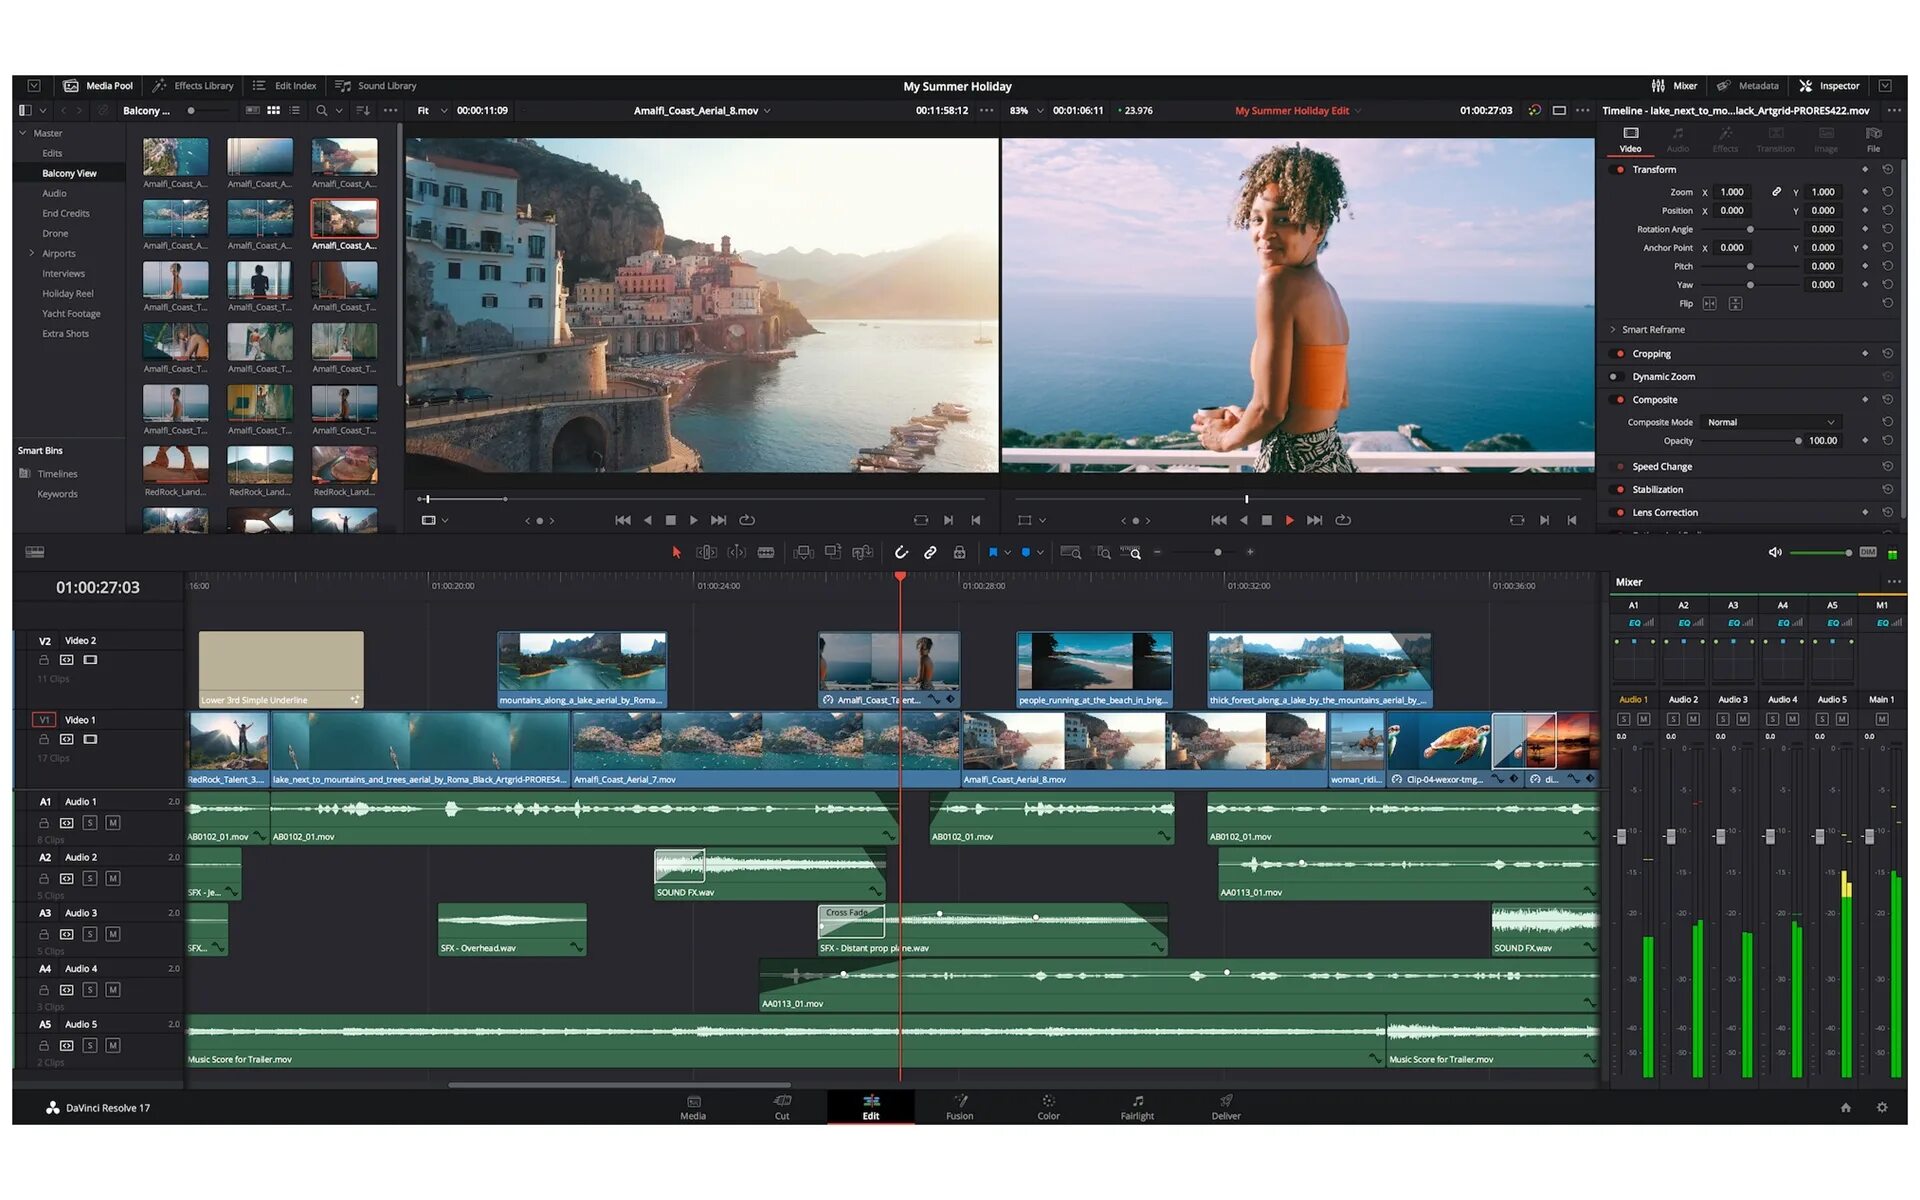
Task: Expand the Airports bin folder
Action: pyautogui.click(x=31, y=253)
